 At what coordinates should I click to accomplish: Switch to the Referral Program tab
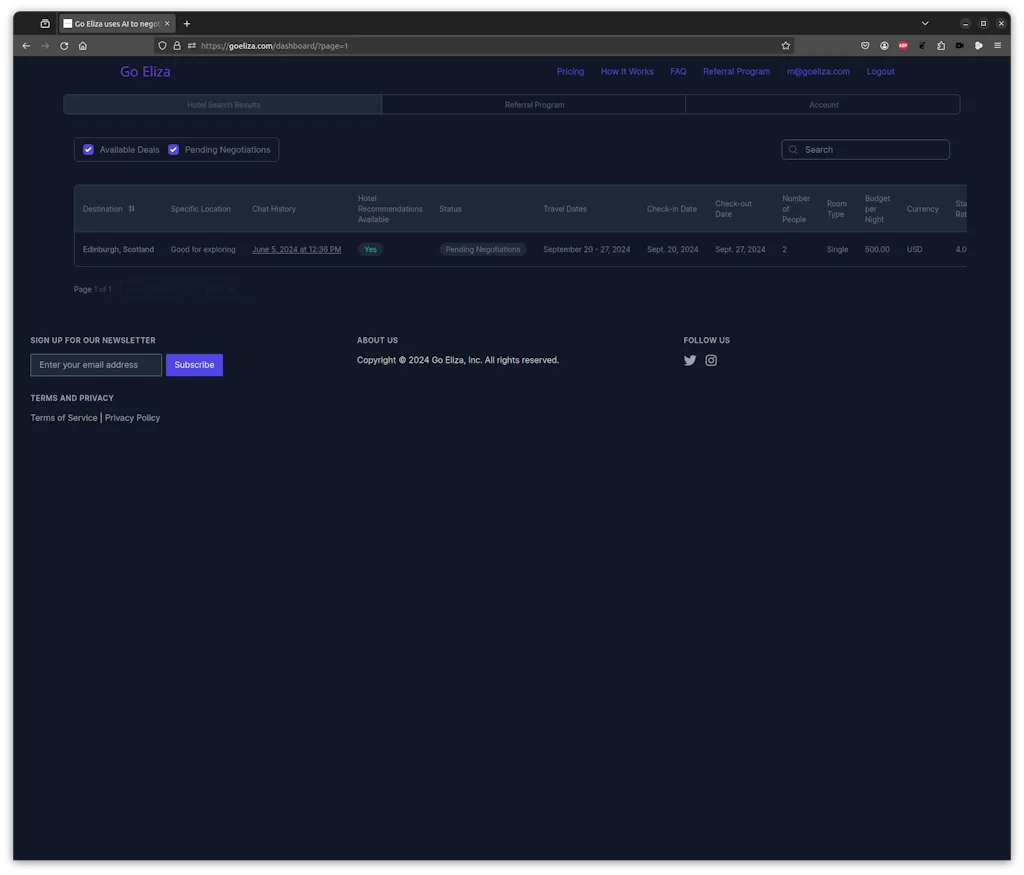(534, 105)
